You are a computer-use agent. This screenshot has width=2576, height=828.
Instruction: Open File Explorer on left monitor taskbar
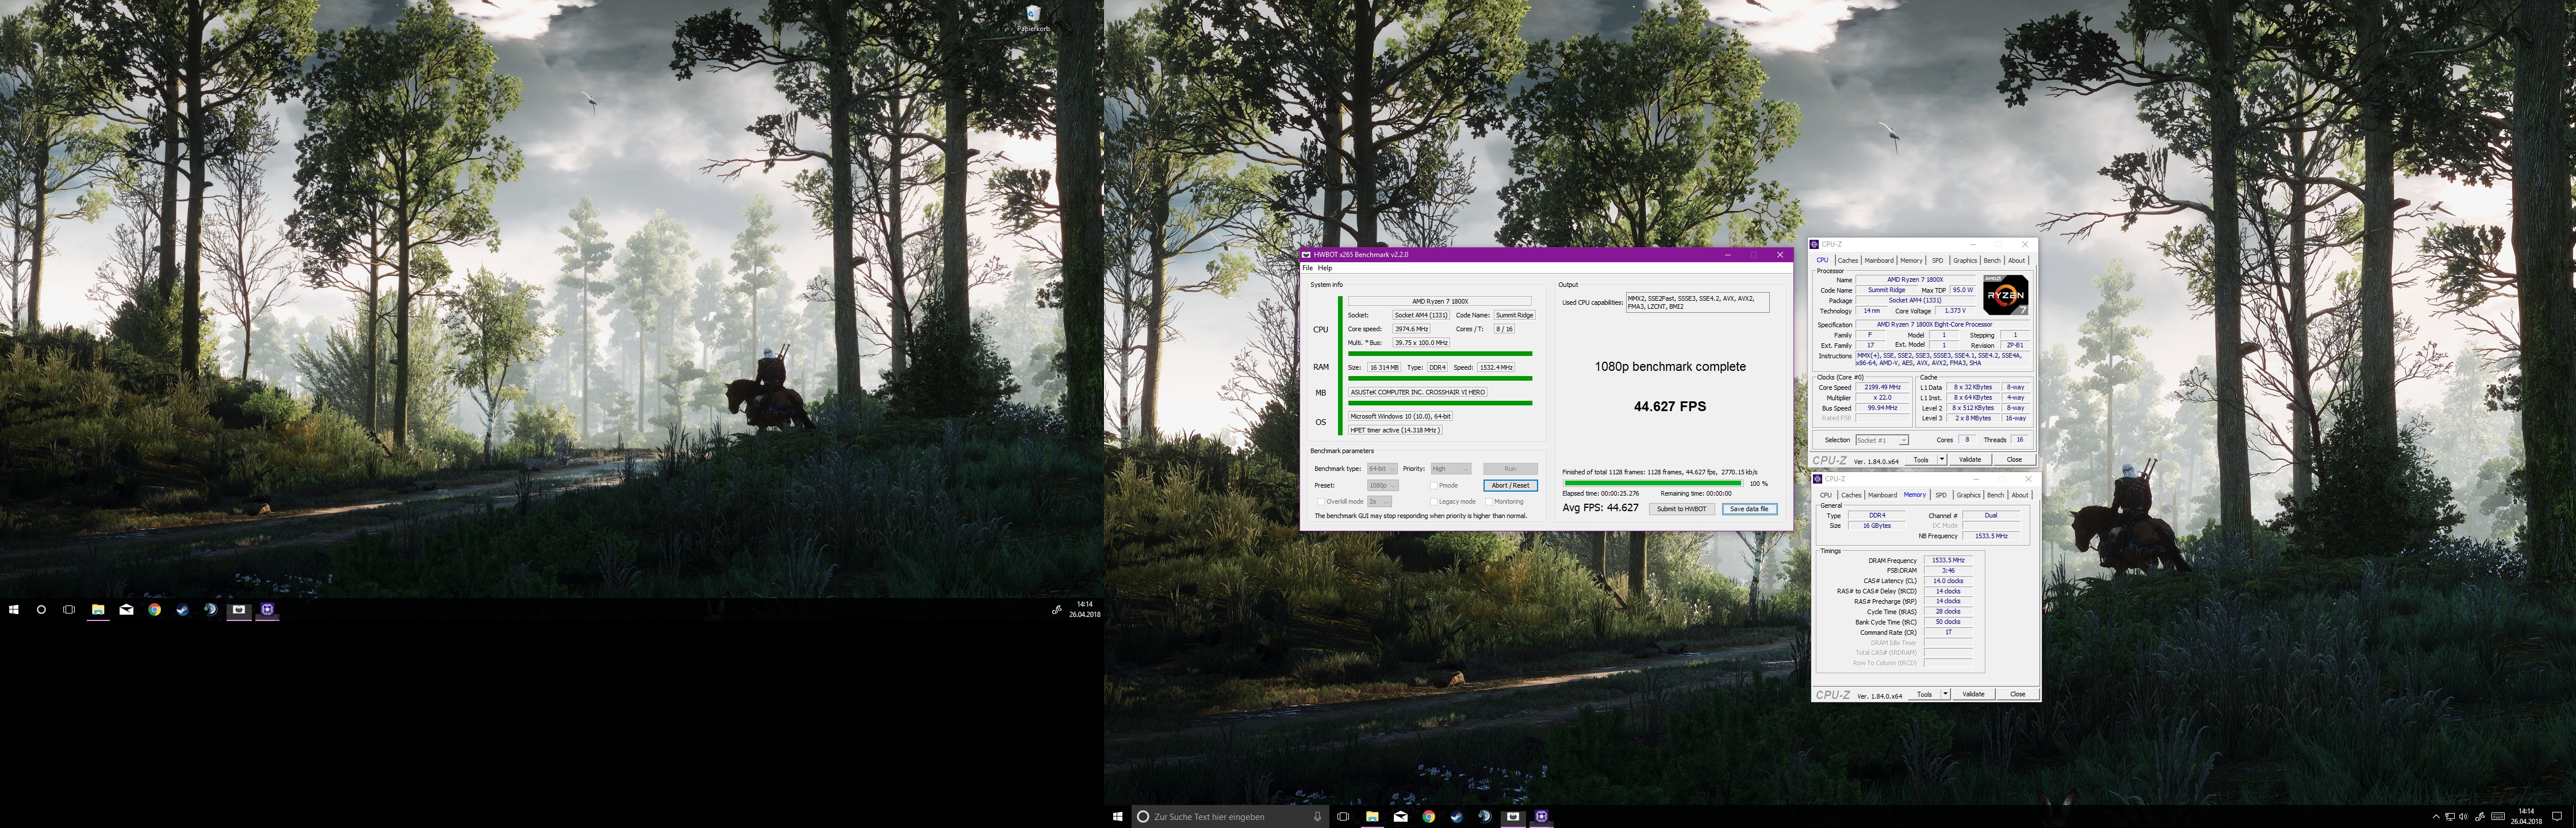98,609
